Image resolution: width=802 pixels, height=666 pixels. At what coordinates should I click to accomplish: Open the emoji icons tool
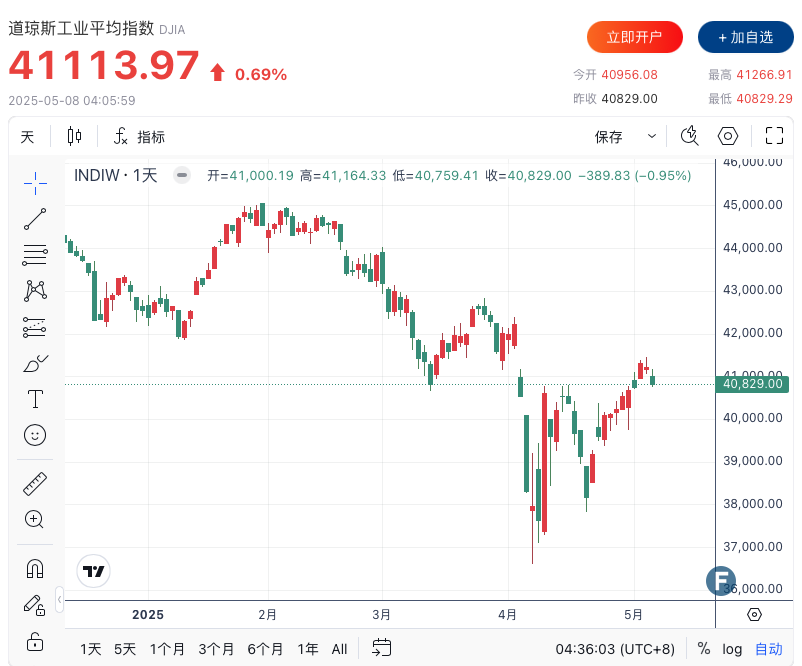(35, 435)
